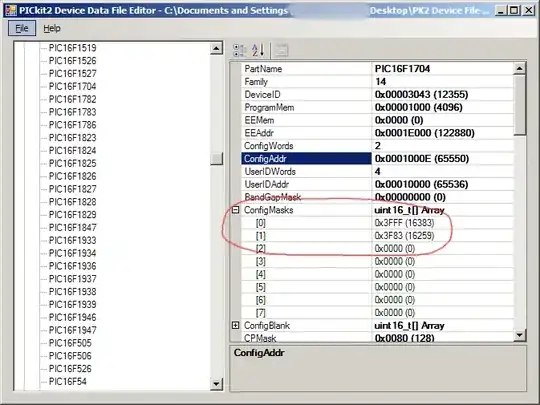
Task: Click the Categorized view toolbar icon
Action: (240, 50)
